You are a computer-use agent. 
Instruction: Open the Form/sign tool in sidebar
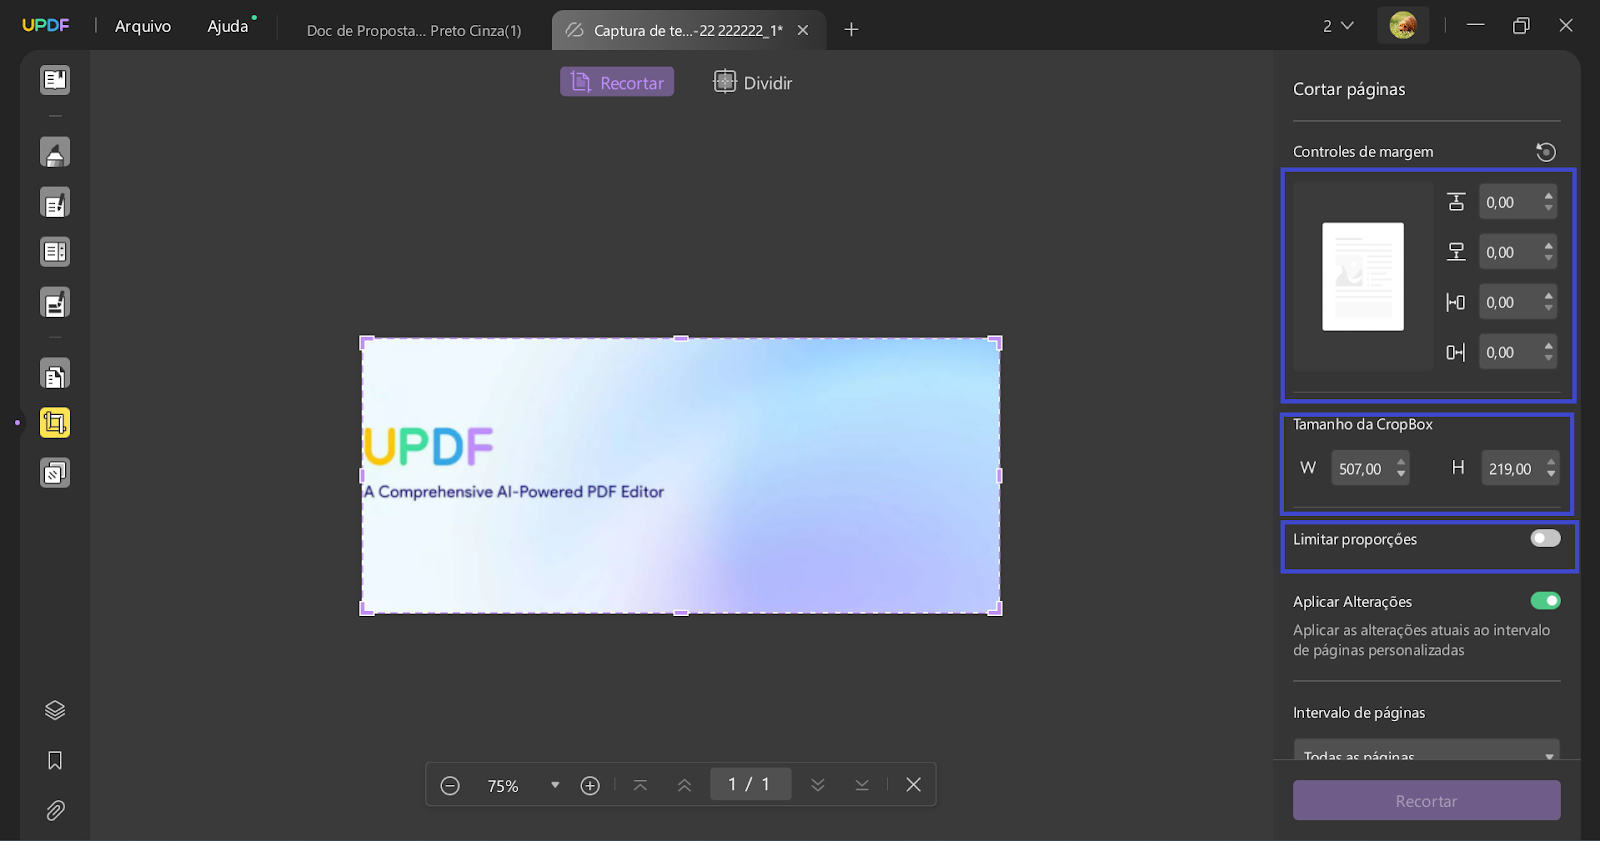click(55, 303)
